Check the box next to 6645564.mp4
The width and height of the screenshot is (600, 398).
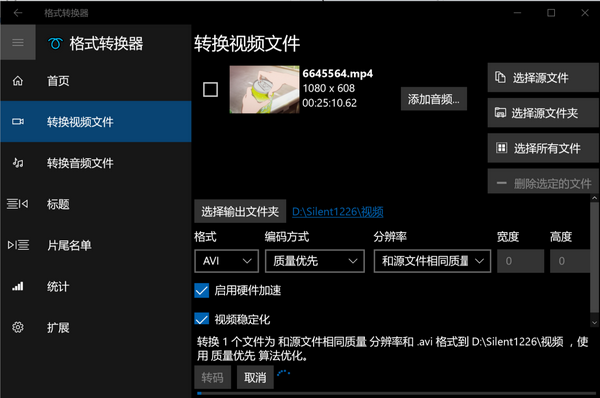[x=210, y=90]
